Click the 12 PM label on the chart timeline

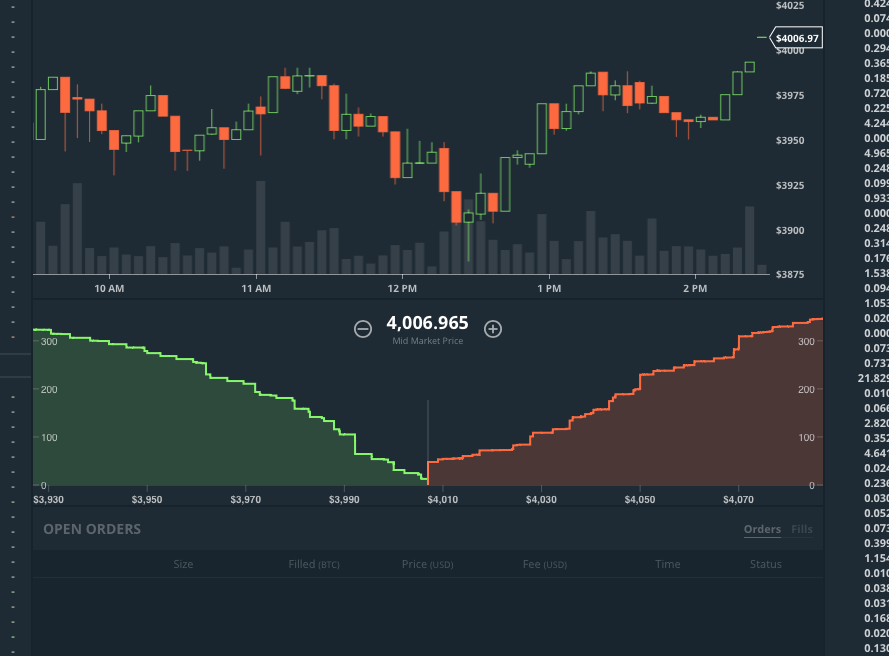403,287
